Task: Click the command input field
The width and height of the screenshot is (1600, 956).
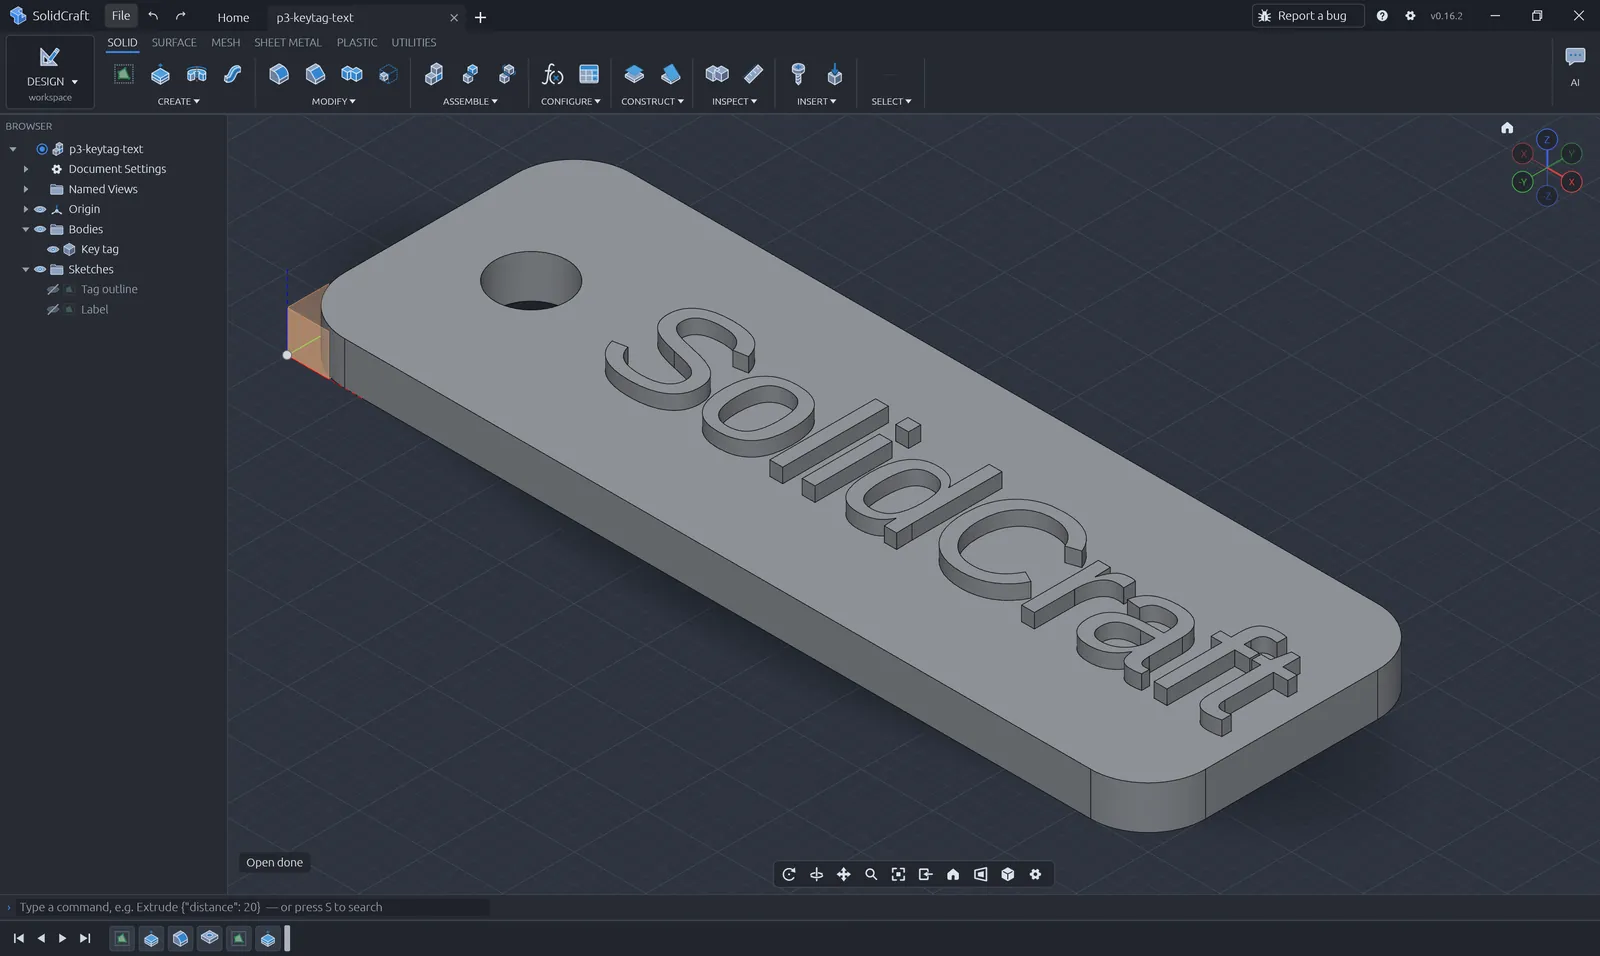Action: pyautogui.click(x=253, y=907)
